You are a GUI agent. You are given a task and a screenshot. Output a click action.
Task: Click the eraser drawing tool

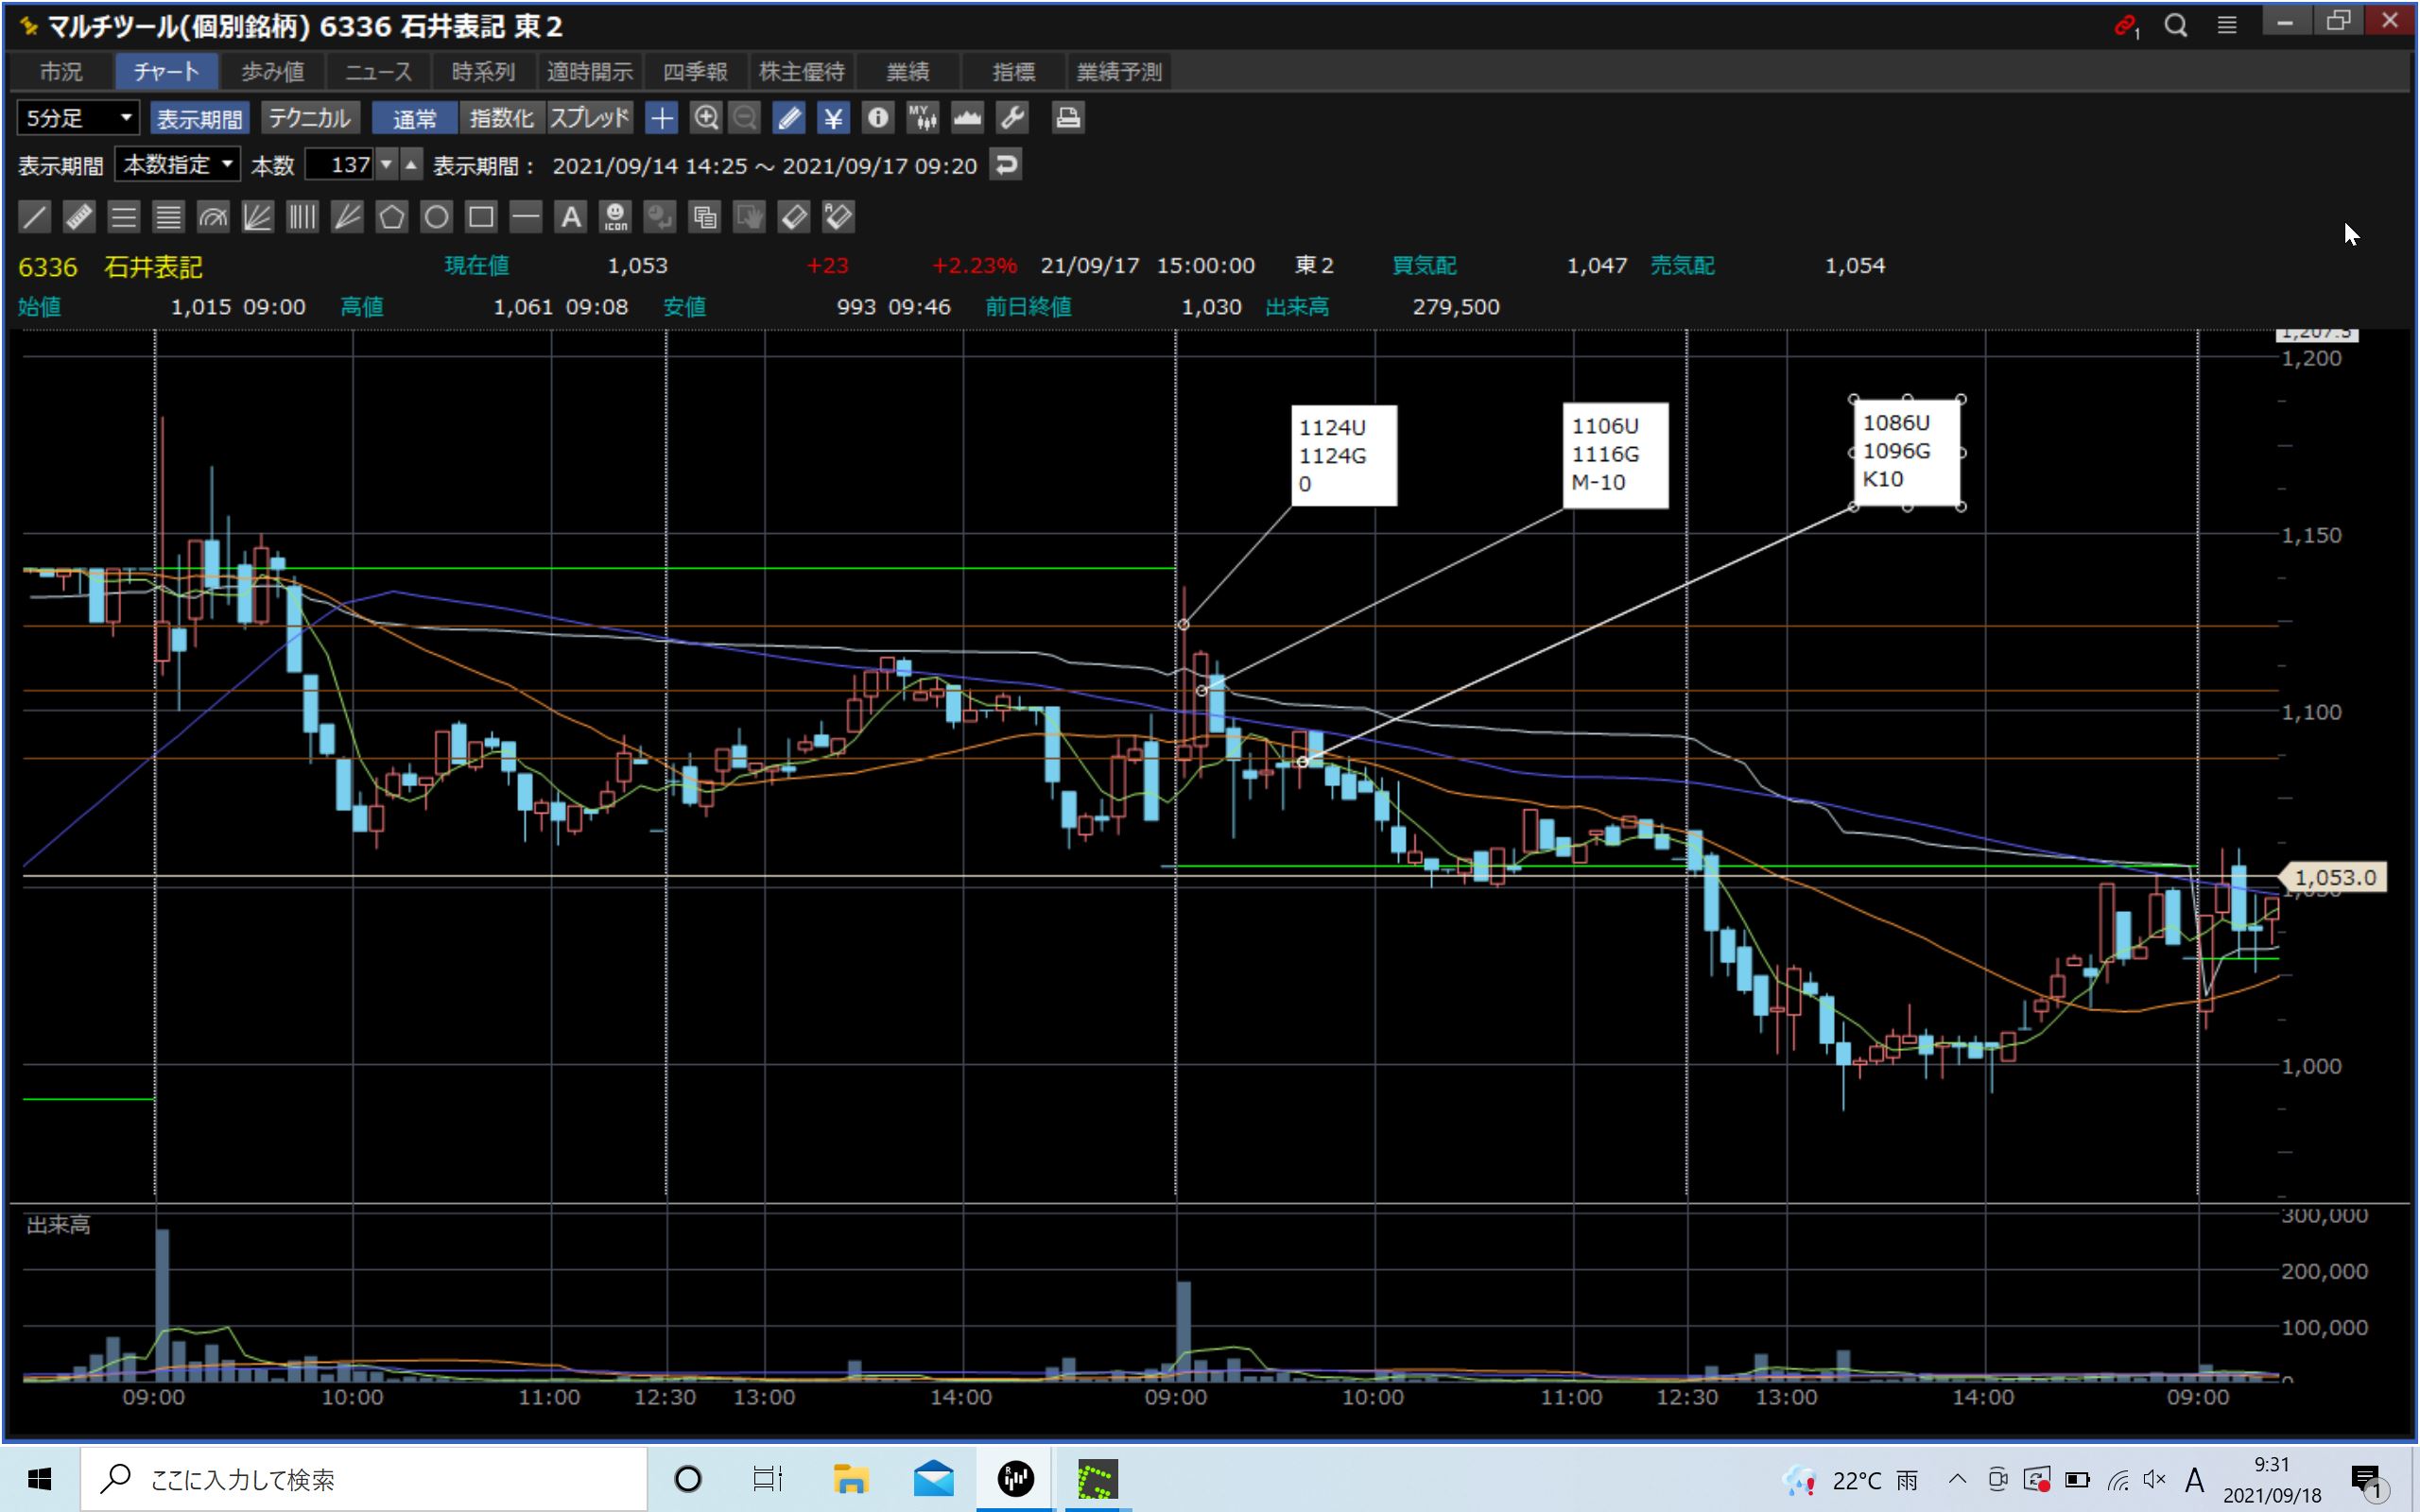(794, 217)
